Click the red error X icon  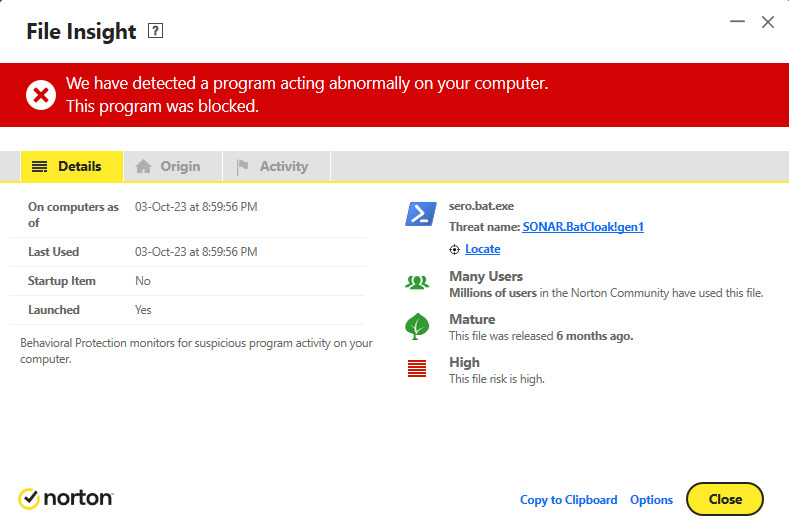41,95
